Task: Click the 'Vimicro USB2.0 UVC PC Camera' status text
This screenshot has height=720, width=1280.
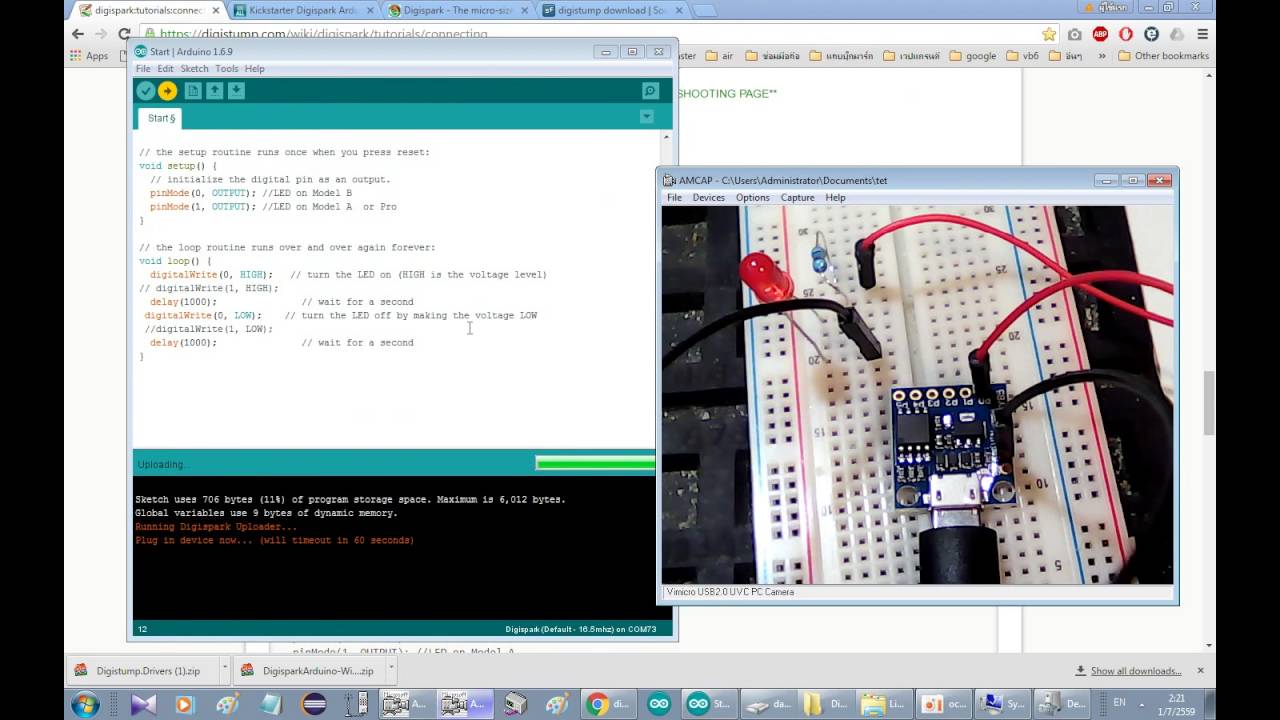Action: tap(730, 592)
